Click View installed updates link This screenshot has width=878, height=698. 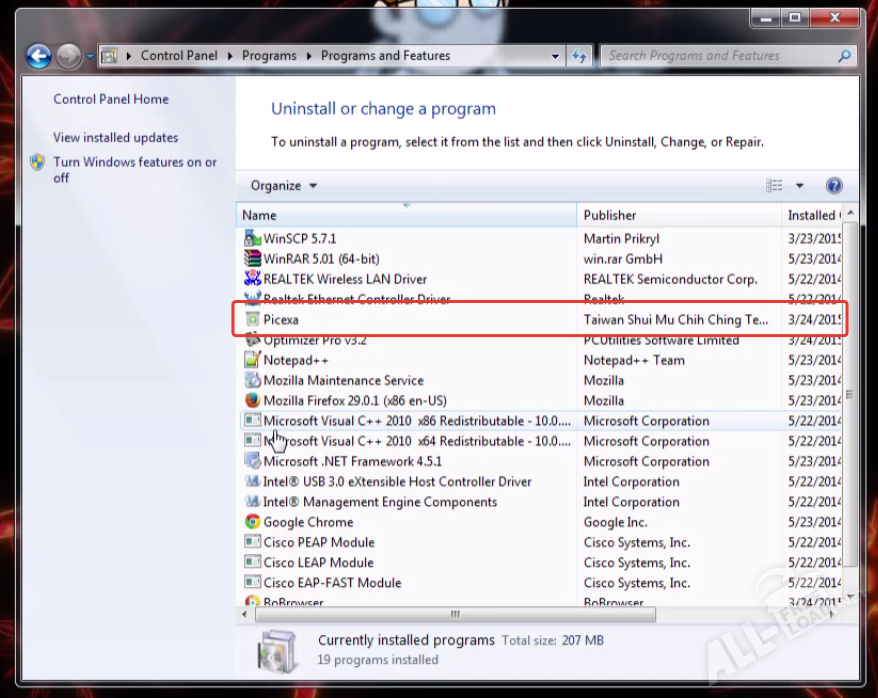(116, 138)
